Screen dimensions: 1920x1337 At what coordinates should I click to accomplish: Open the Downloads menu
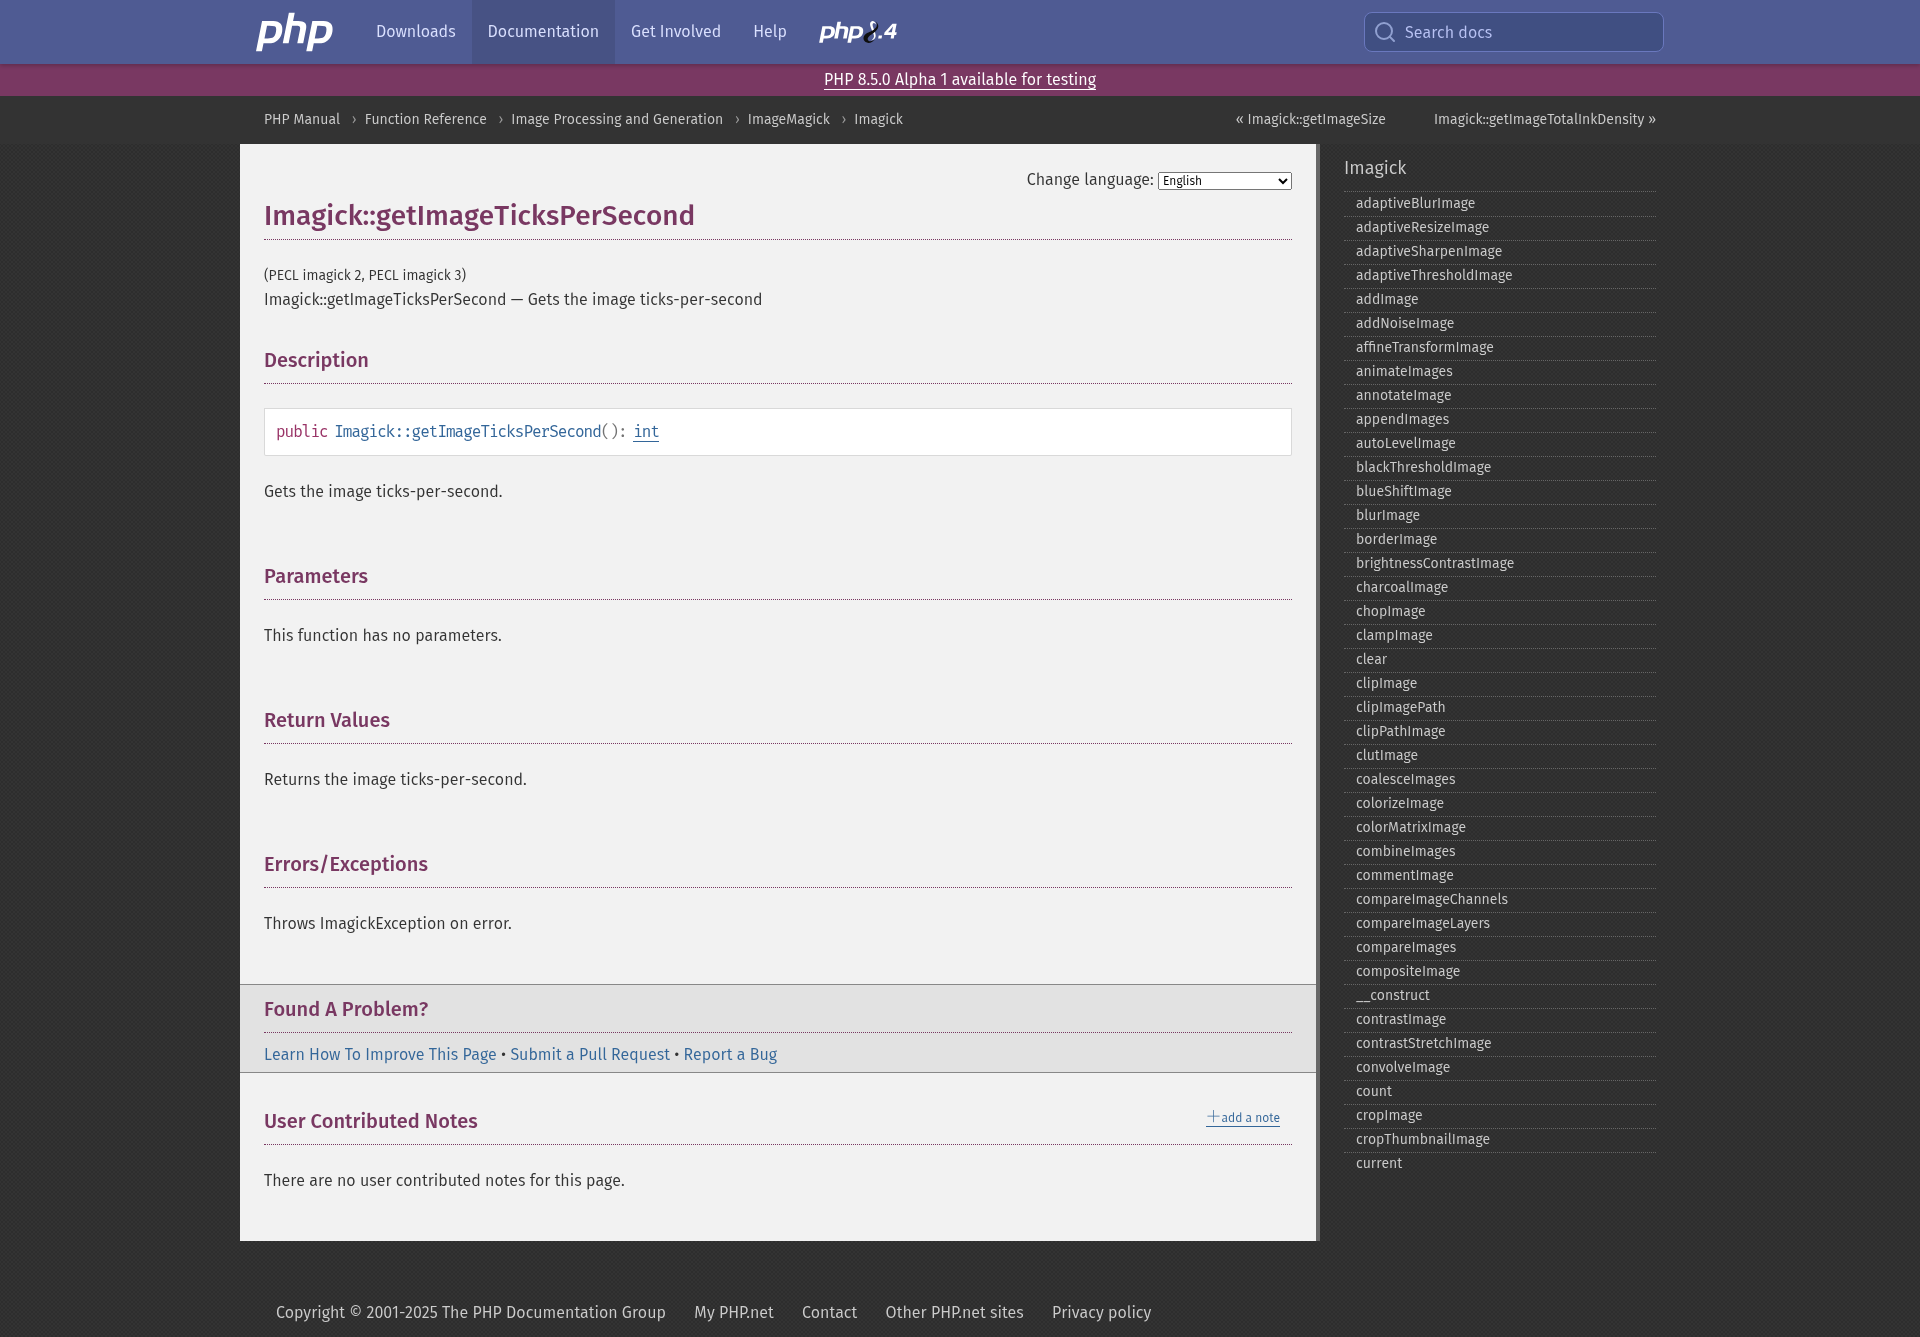click(416, 32)
